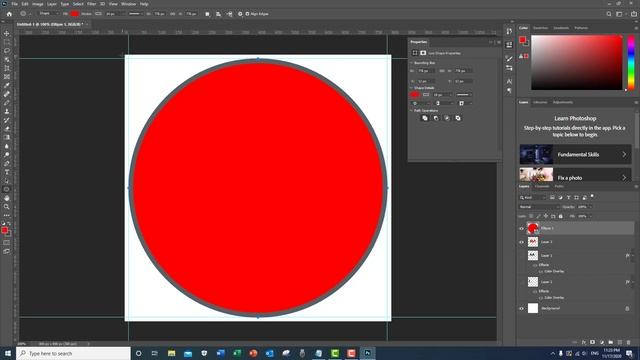Image resolution: width=640 pixels, height=360 pixels.
Task: Open the Layer menu
Action: click(52, 4)
